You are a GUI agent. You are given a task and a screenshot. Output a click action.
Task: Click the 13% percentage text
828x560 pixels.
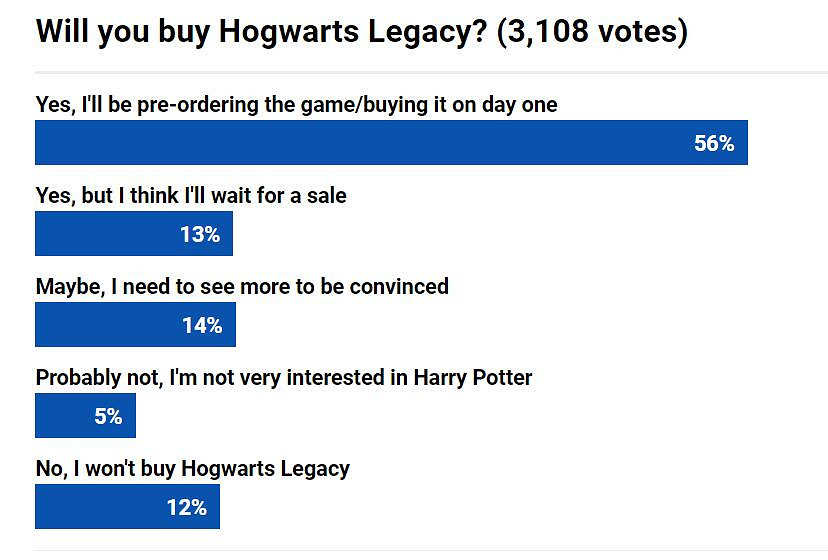pyautogui.click(x=199, y=234)
